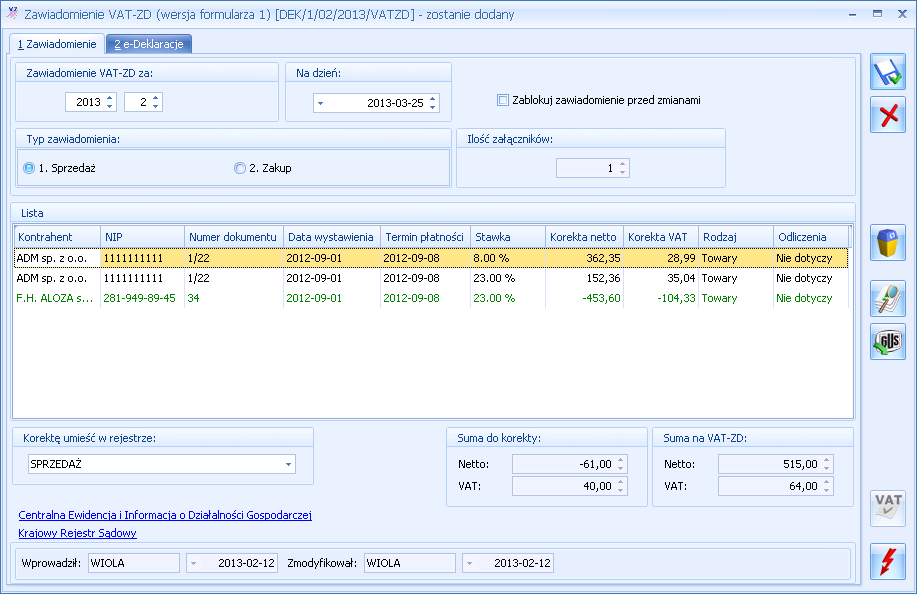The image size is (917, 594).
Task: Open the Zmodyfikował date dropdown arrow
Action: coord(470,564)
